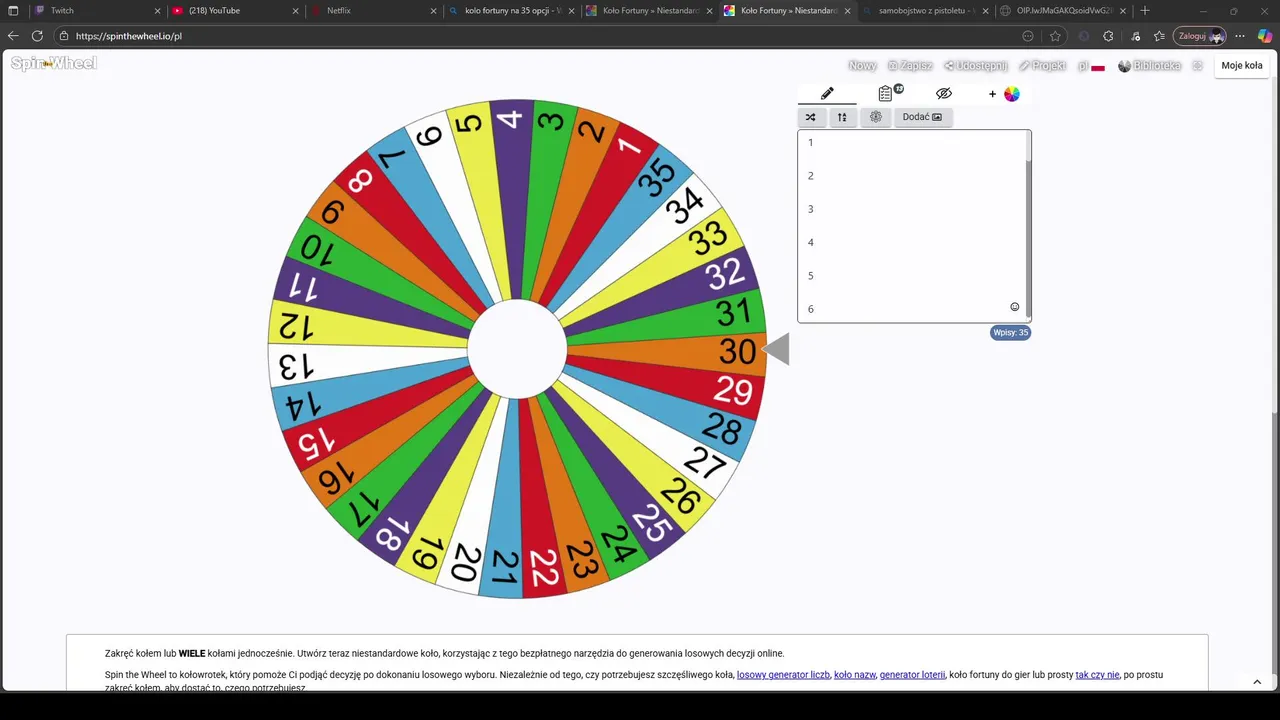The width and height of the screenshot is (1280, 720).
Task: Open the entries settings gear
Action: [x=876, y=117]
